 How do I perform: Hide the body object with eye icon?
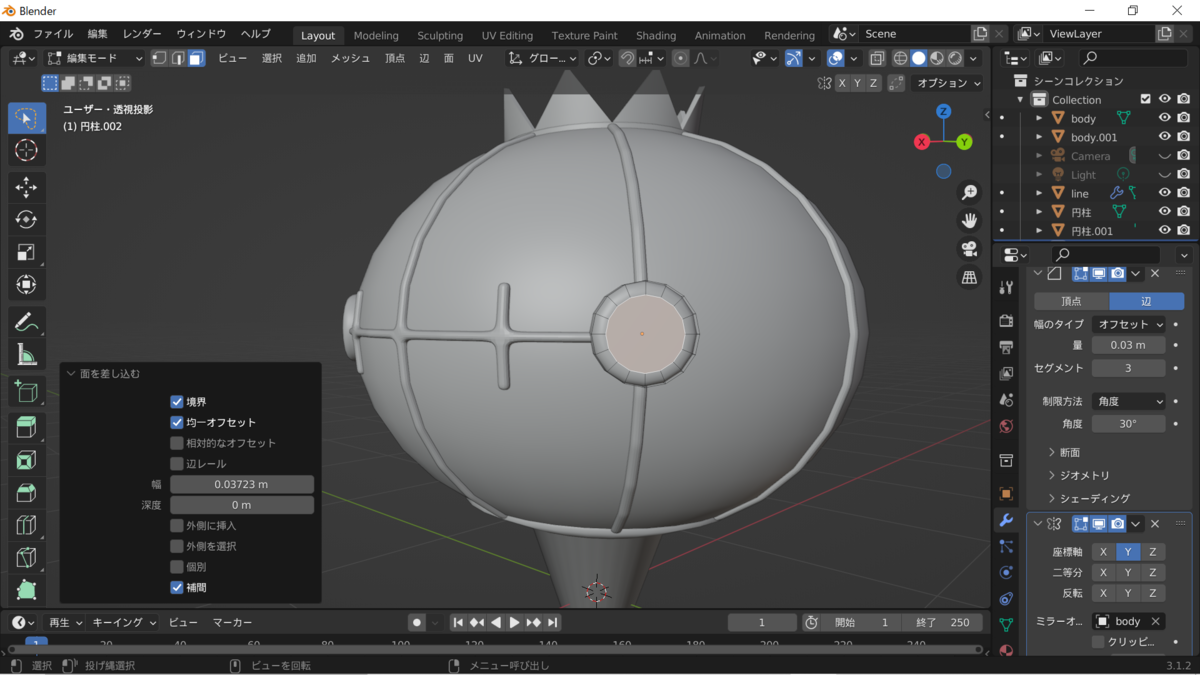[1164, 118]
